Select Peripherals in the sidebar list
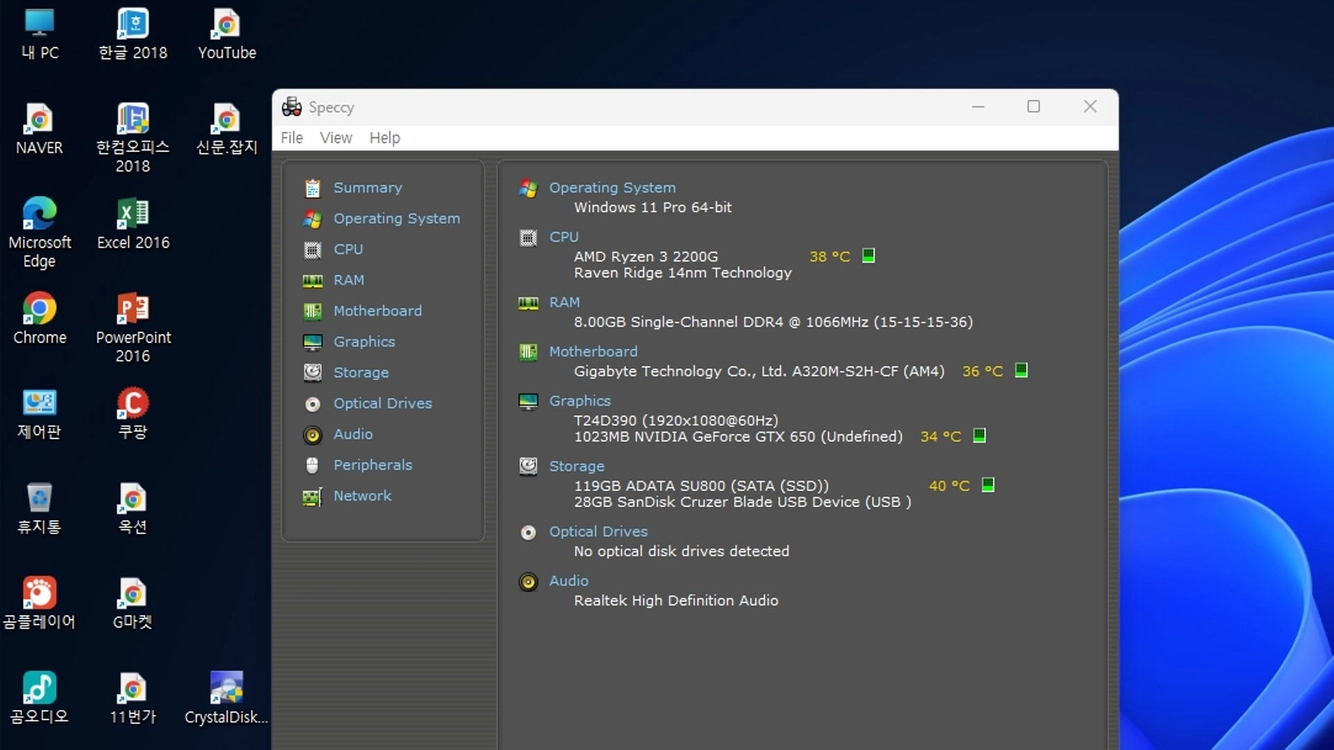The width and height of the screenshot is (1334, 750). 373,465
